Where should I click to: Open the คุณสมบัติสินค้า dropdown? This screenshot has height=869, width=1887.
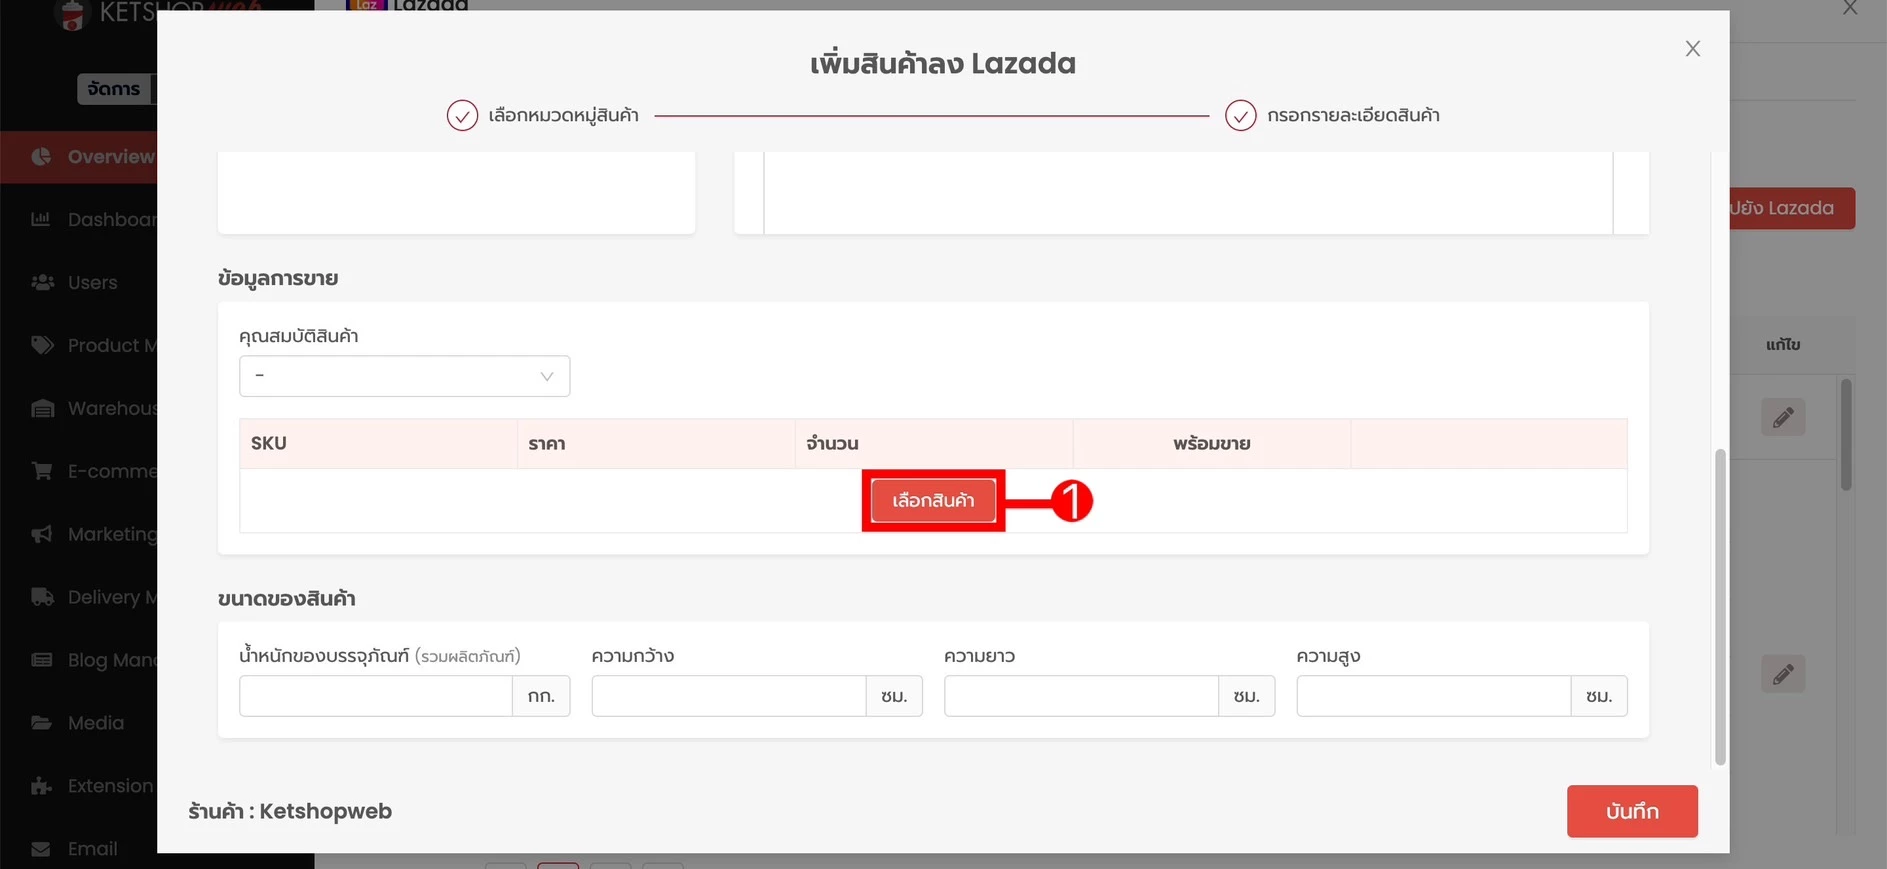click(404, 376)
